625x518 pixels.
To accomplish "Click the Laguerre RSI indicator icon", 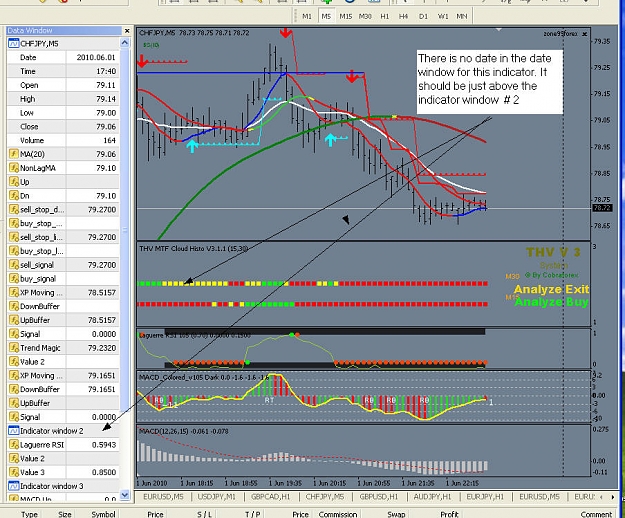I will tap(14, 445).
